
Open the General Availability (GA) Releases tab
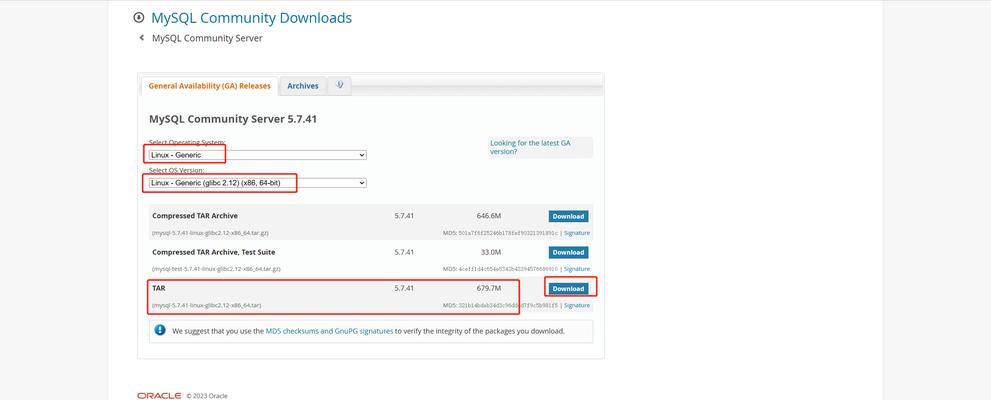209,86
